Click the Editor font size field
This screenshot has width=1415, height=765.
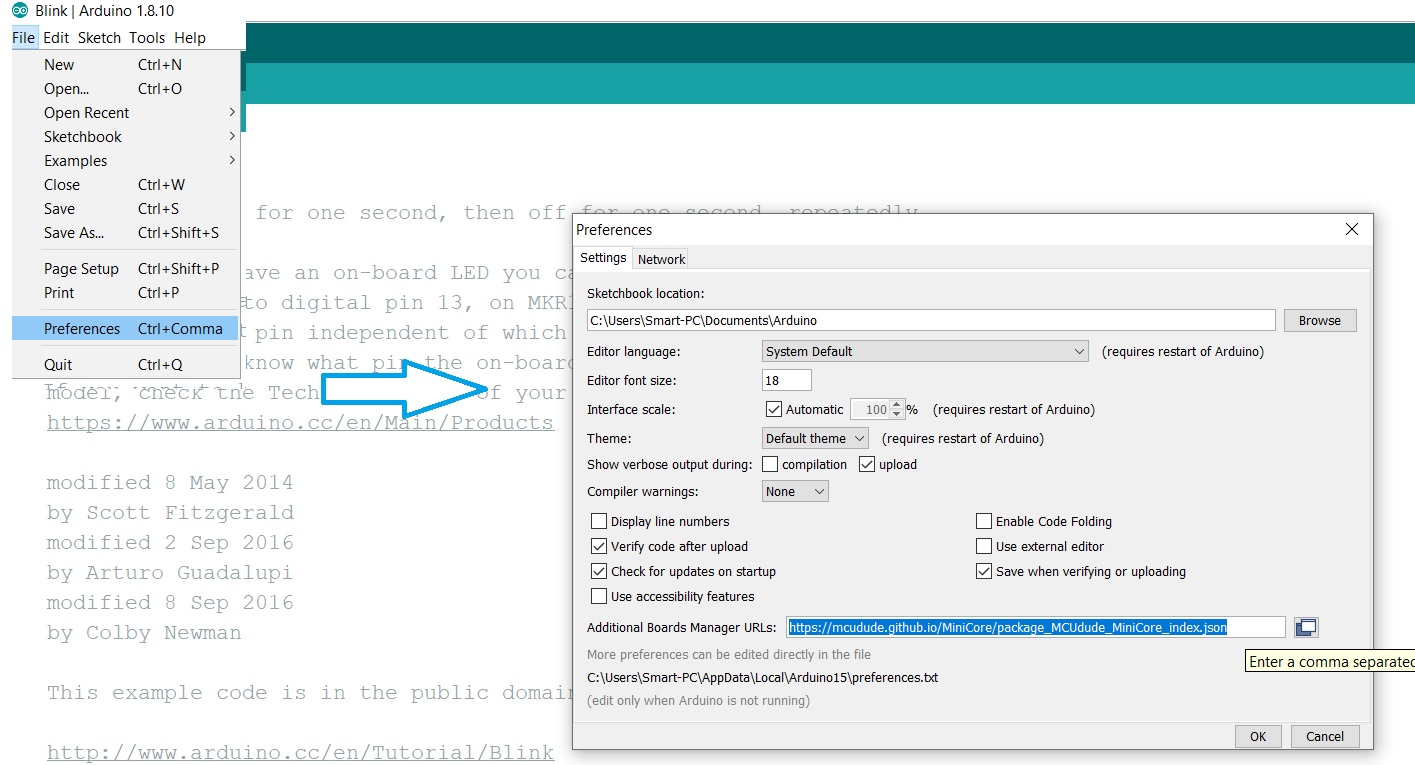click(x=786, y=381)
